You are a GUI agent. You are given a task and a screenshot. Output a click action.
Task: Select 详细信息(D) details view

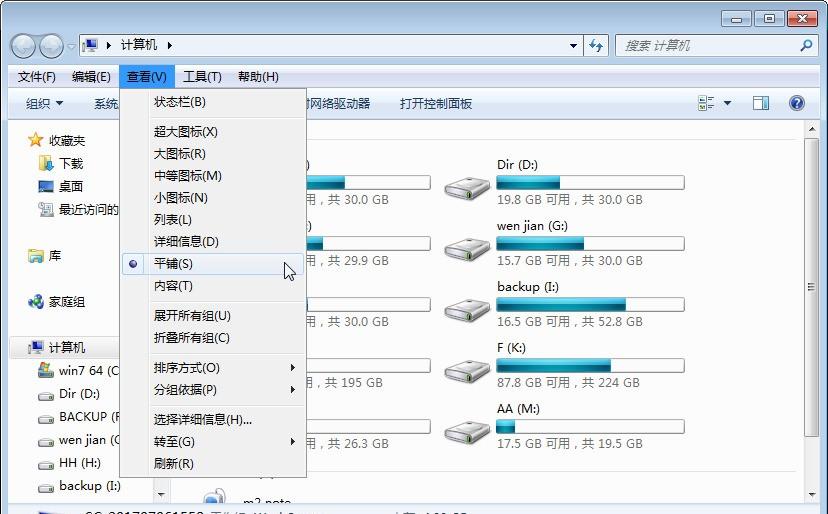[x=213, y=241]
